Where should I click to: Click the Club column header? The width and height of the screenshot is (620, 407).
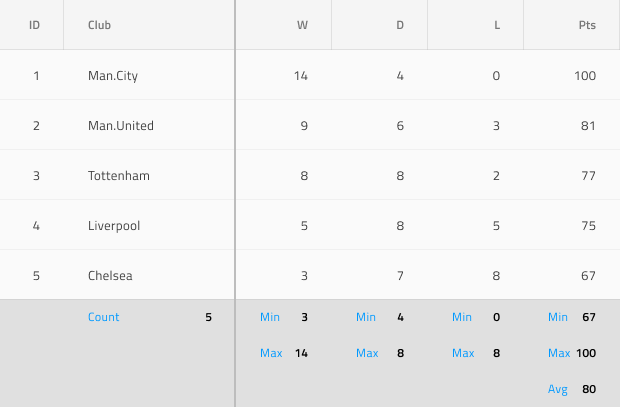(149, 25)
